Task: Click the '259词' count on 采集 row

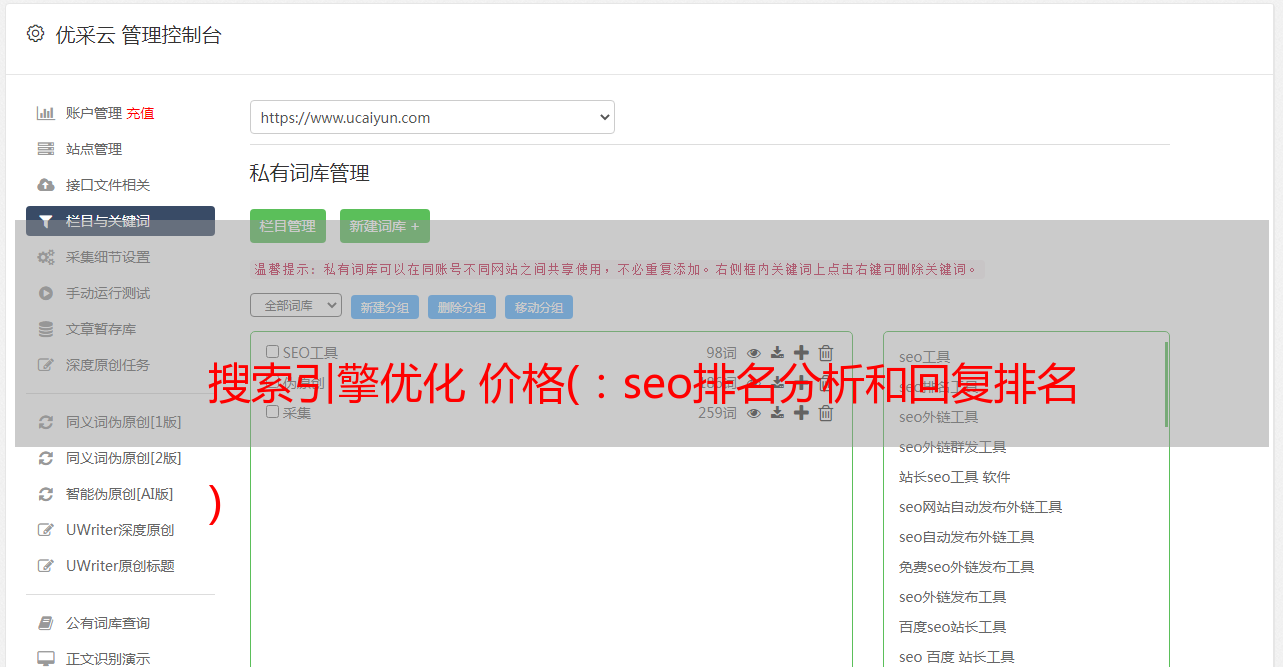Action: pos(717,412)
